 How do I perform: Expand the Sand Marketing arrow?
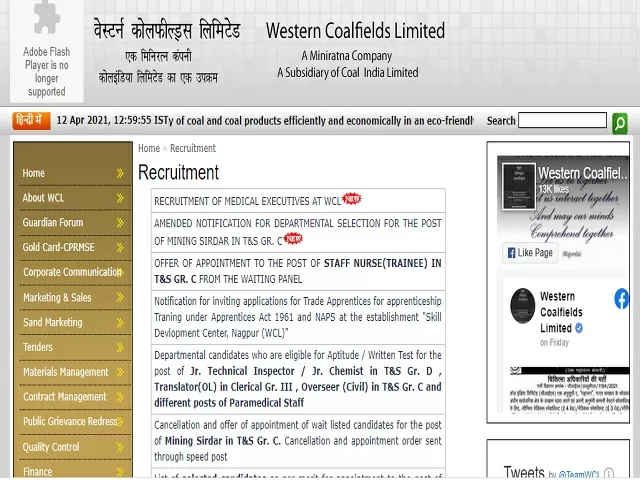[x=120, y=322]
